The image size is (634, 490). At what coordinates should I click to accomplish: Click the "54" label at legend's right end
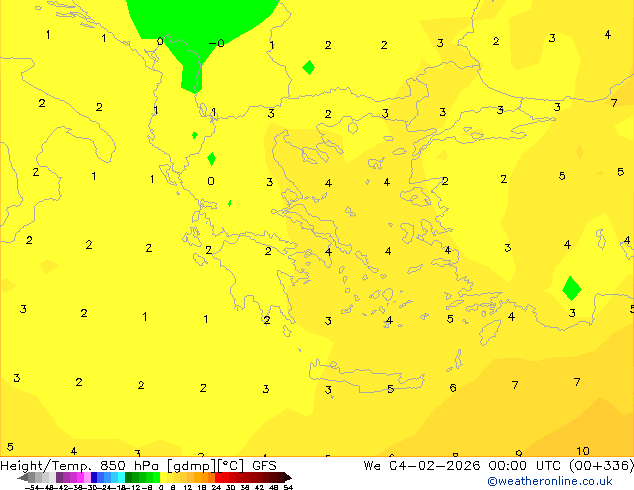point(288,487)
